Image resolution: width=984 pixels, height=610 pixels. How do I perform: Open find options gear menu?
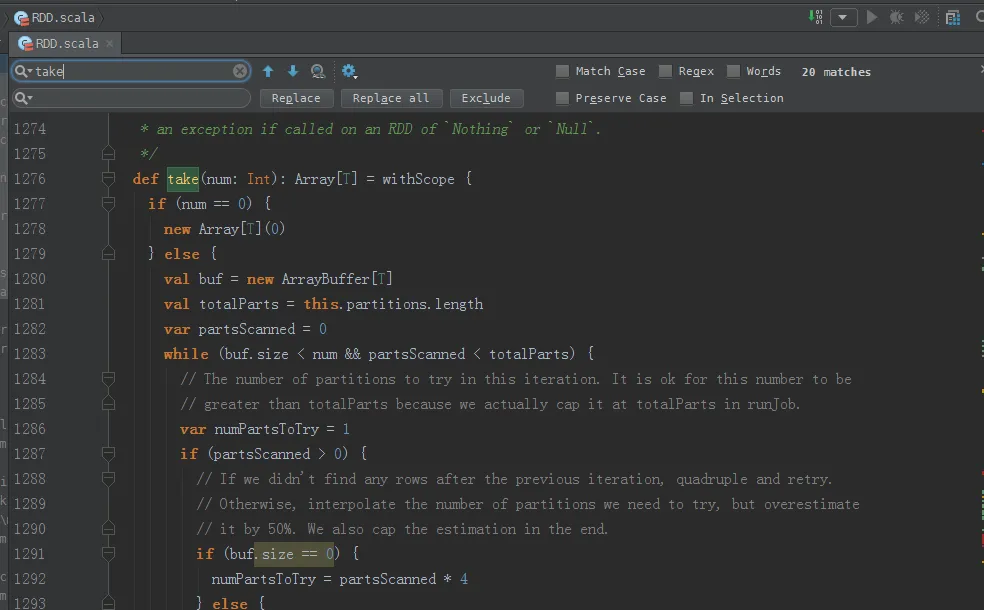(x=350, y=71)
